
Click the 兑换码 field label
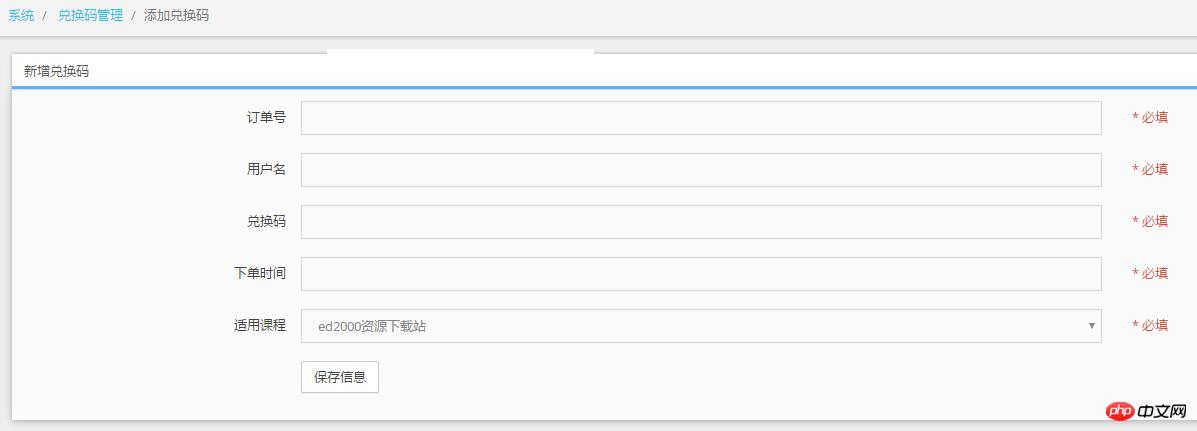click(266, 222)
